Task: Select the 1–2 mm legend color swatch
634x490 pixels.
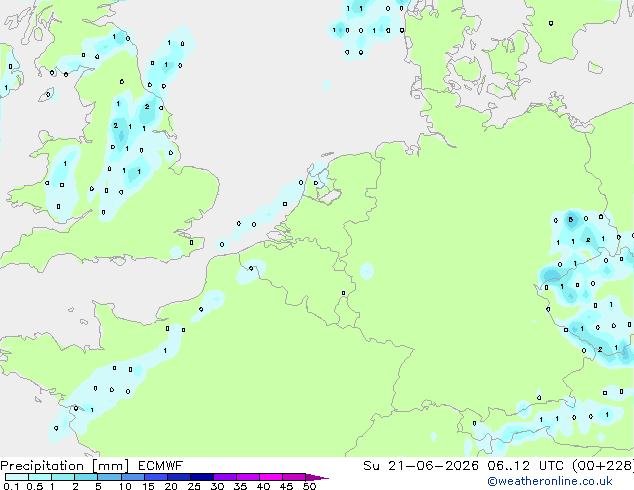Action: point(63,477)
